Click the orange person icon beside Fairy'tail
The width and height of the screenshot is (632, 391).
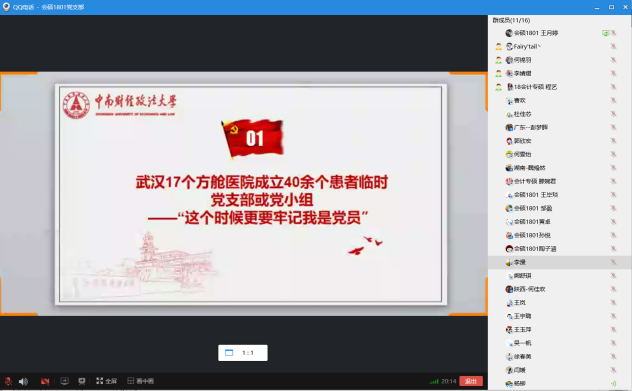[x=499, y=46]
